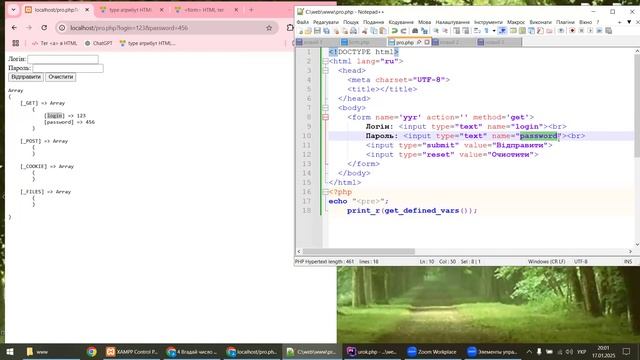This screenshot has height=360, width=640.
Task: Collapse the body fold marker on line 7
Action: pos(325,108)
